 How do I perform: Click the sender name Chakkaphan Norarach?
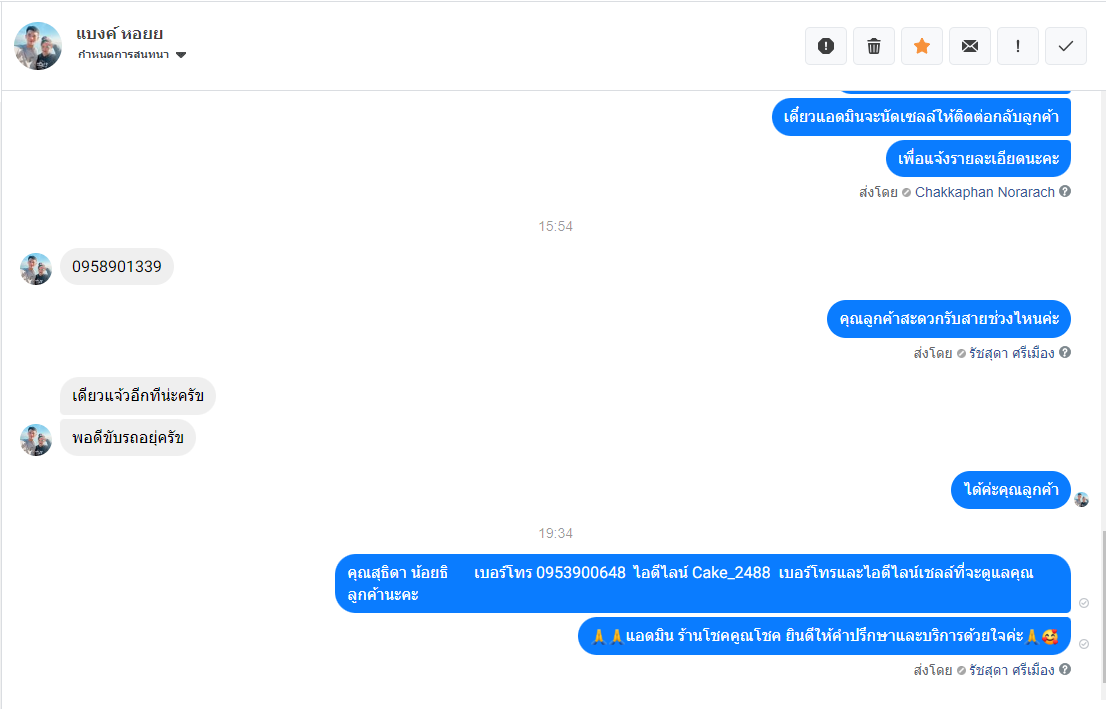click(985, 192)
